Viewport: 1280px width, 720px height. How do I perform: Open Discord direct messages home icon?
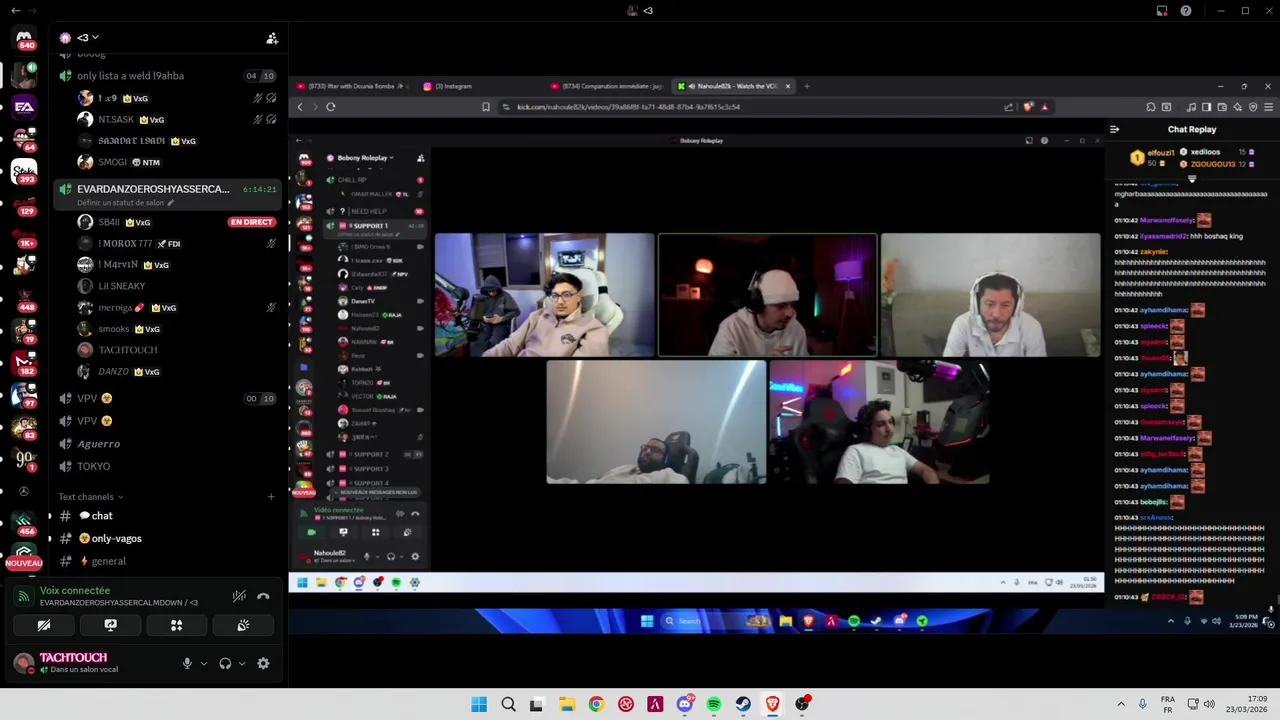[24, 38]
